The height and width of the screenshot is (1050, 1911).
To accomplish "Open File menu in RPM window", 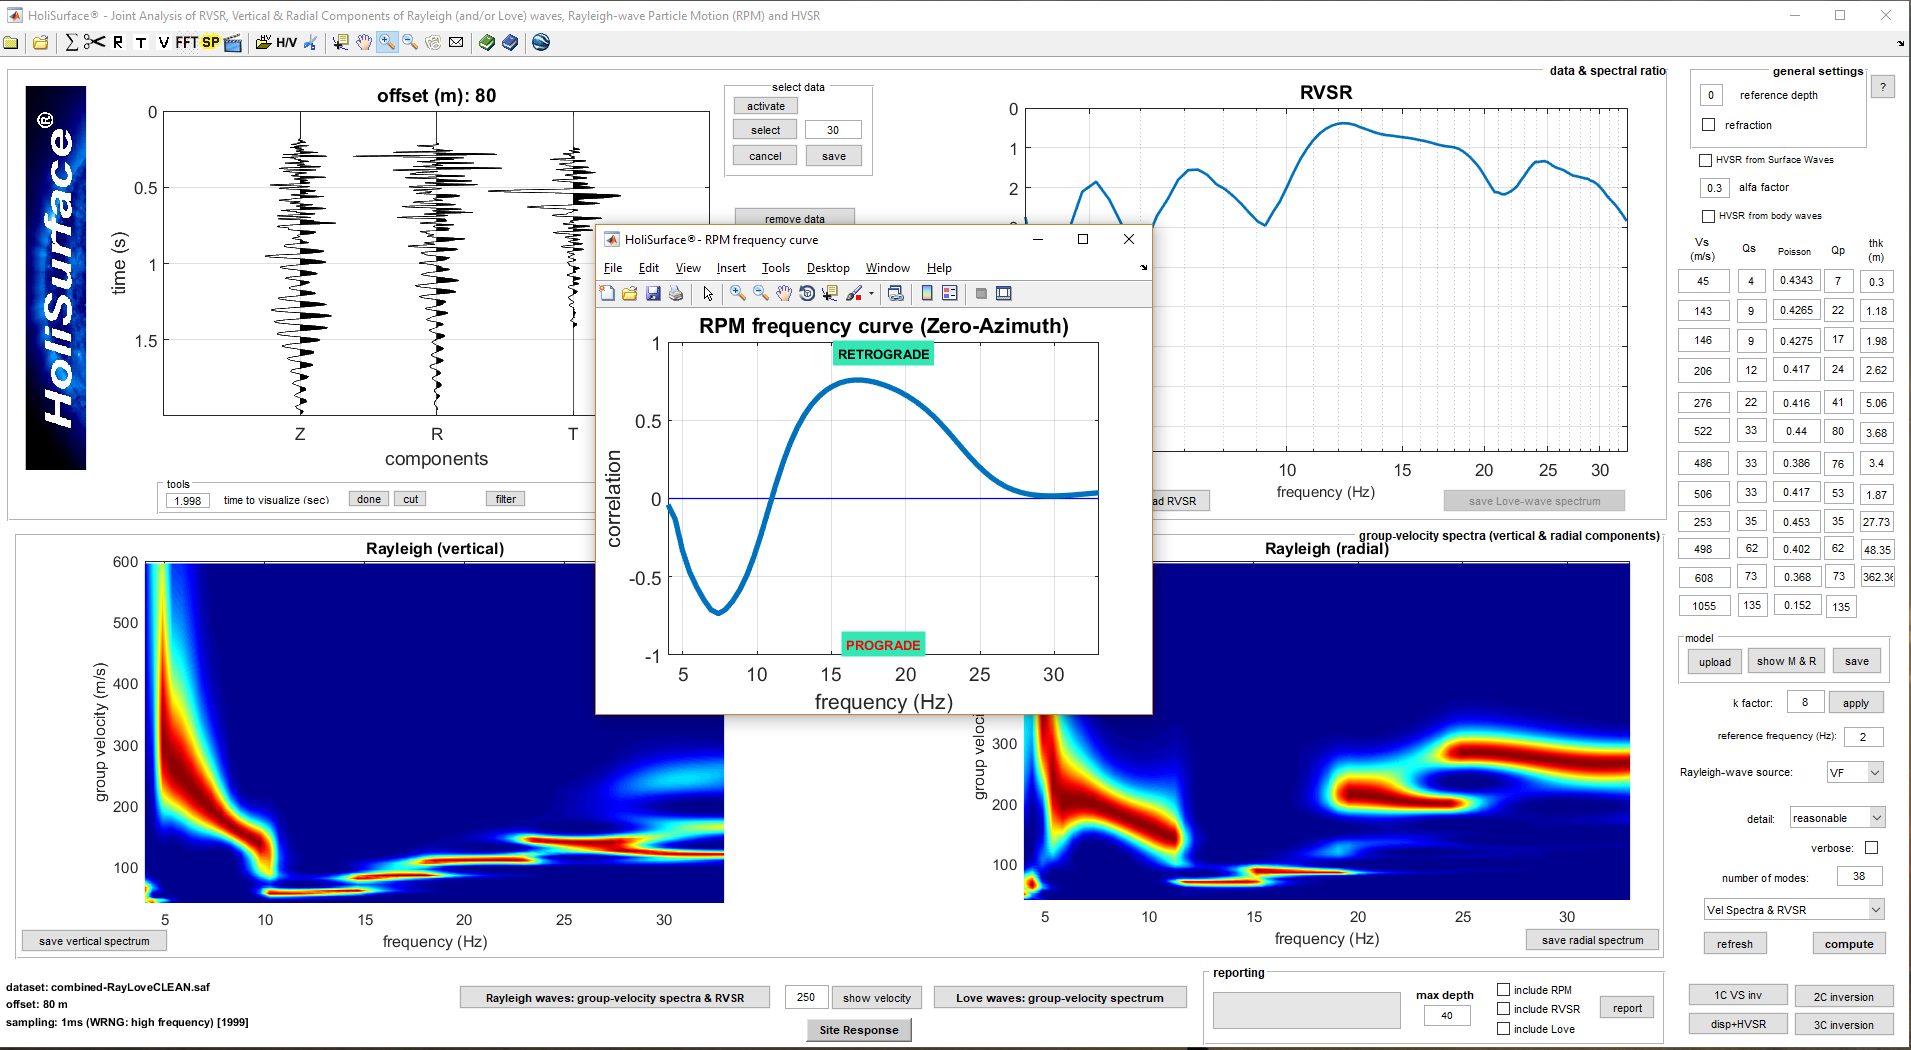I will point(613,268).
